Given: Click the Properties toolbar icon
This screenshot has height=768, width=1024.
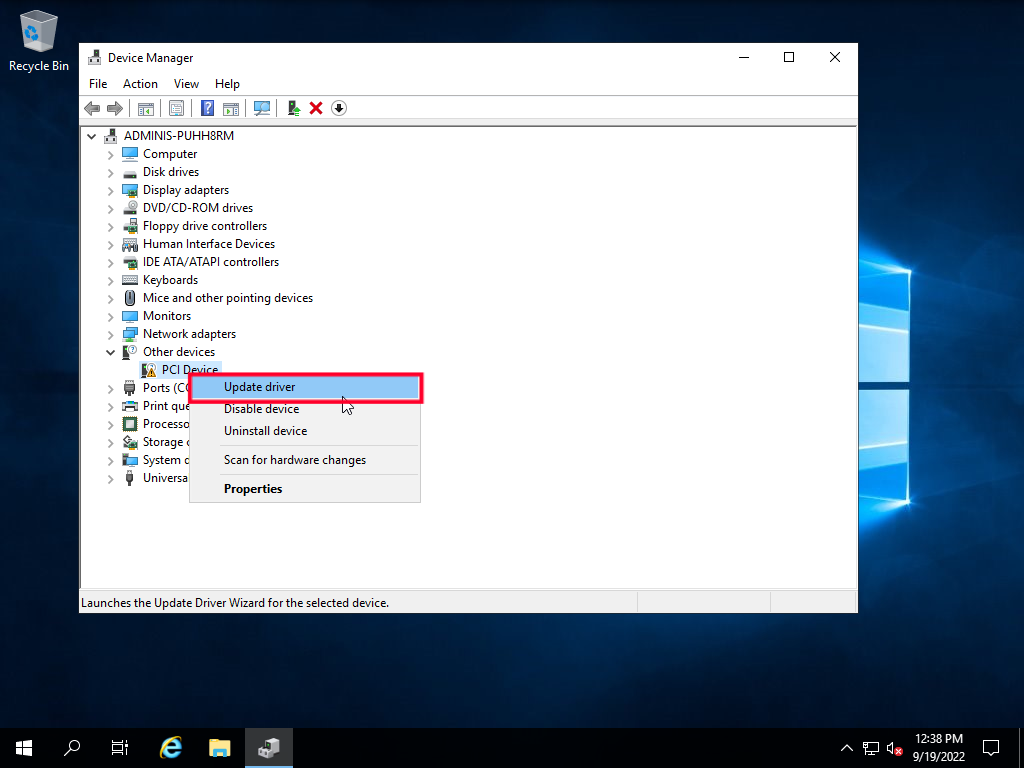Looking at the screenshot, I should [176, 108].
